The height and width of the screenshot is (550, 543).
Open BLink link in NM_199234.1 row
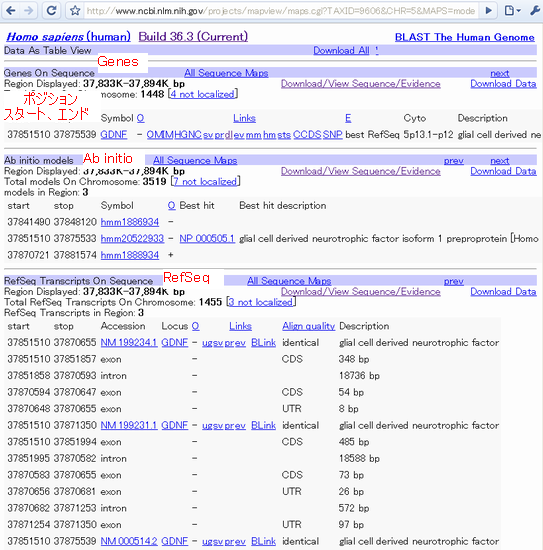click(263, 342)
